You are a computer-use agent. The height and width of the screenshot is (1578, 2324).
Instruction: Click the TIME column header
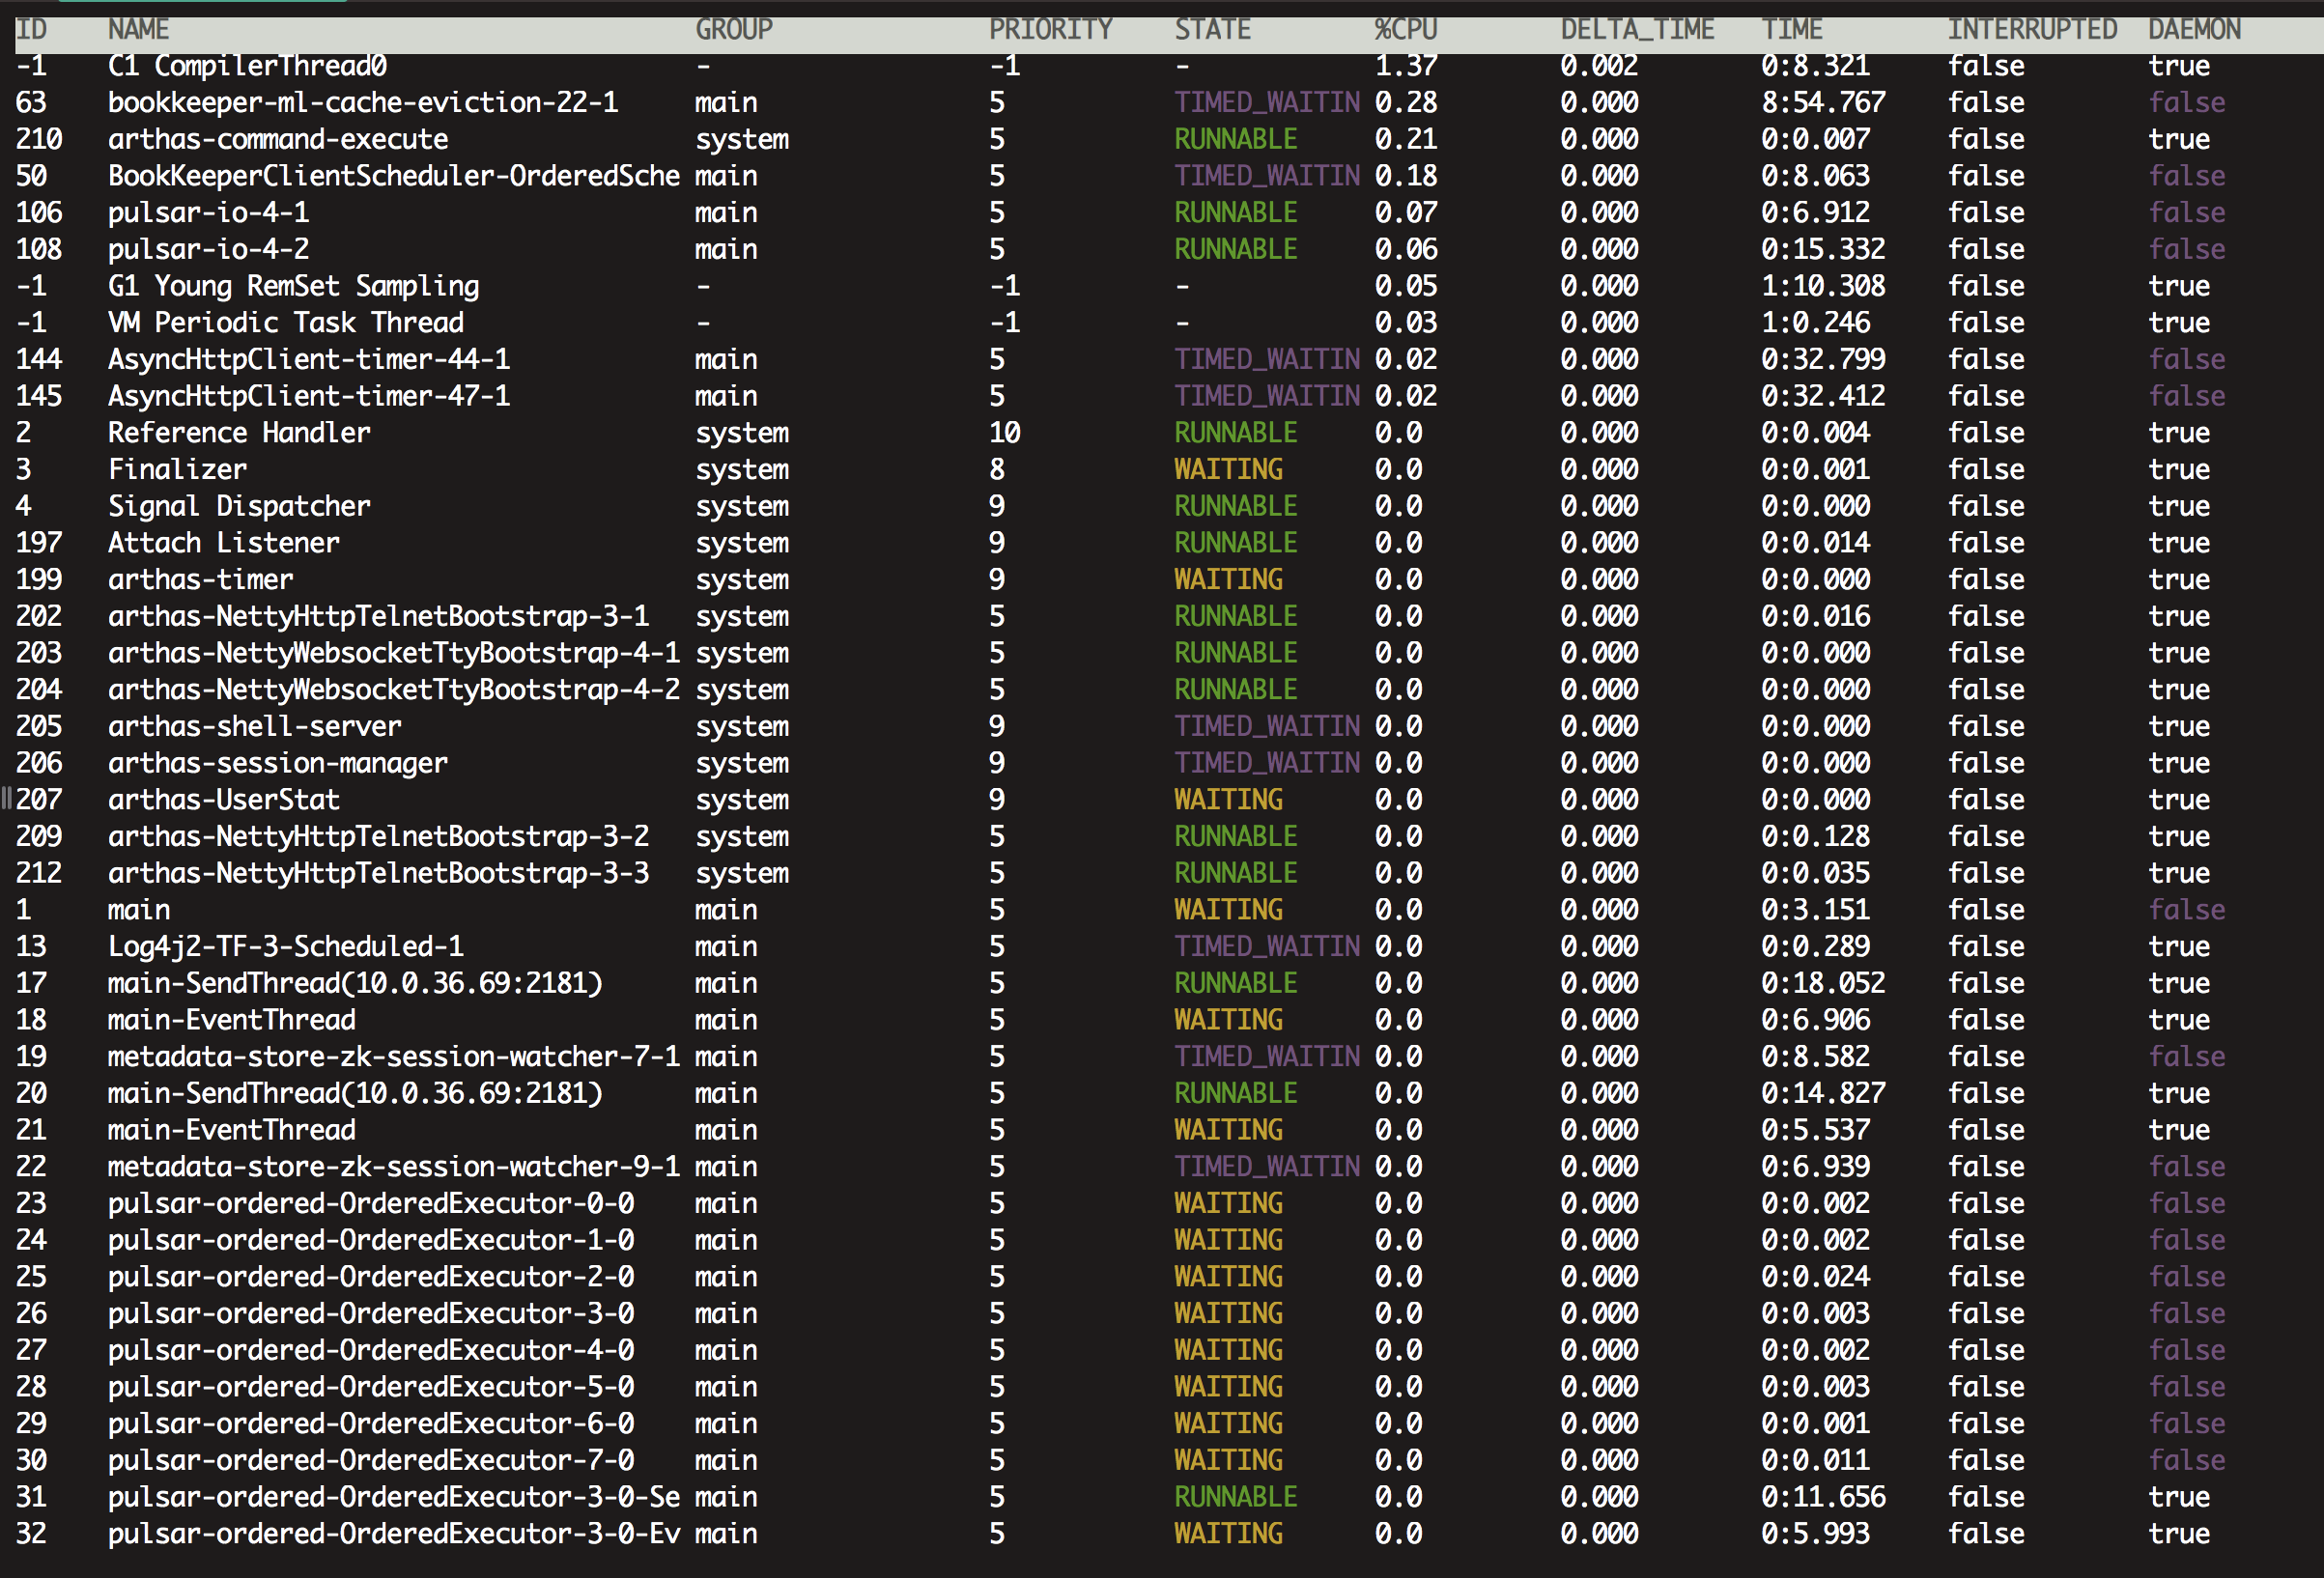tap(1792, 30)
